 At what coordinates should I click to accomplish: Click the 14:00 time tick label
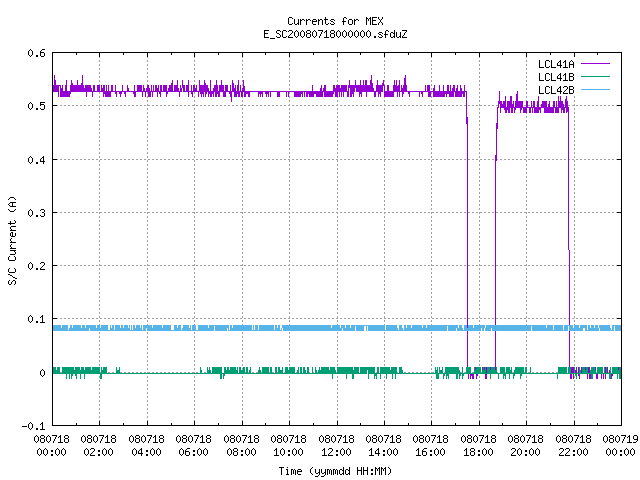(x=383, y=452)
